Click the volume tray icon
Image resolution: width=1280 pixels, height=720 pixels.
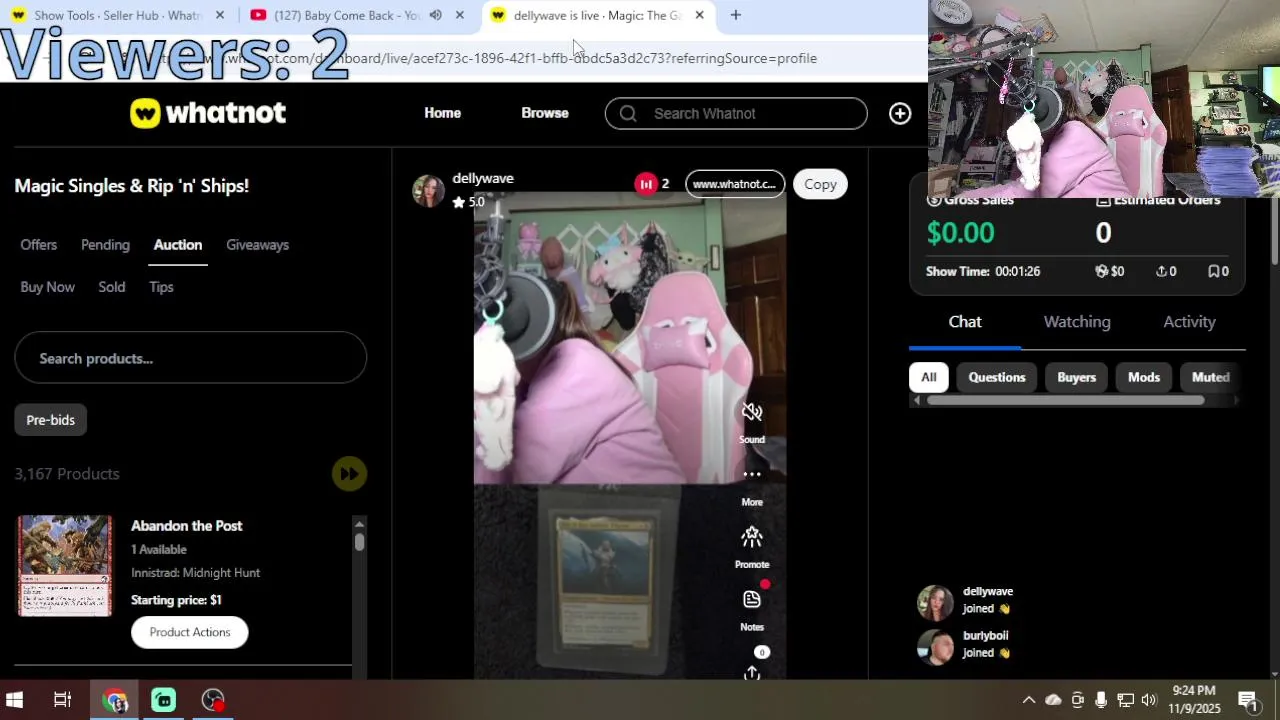click(x=1149, y=700)
